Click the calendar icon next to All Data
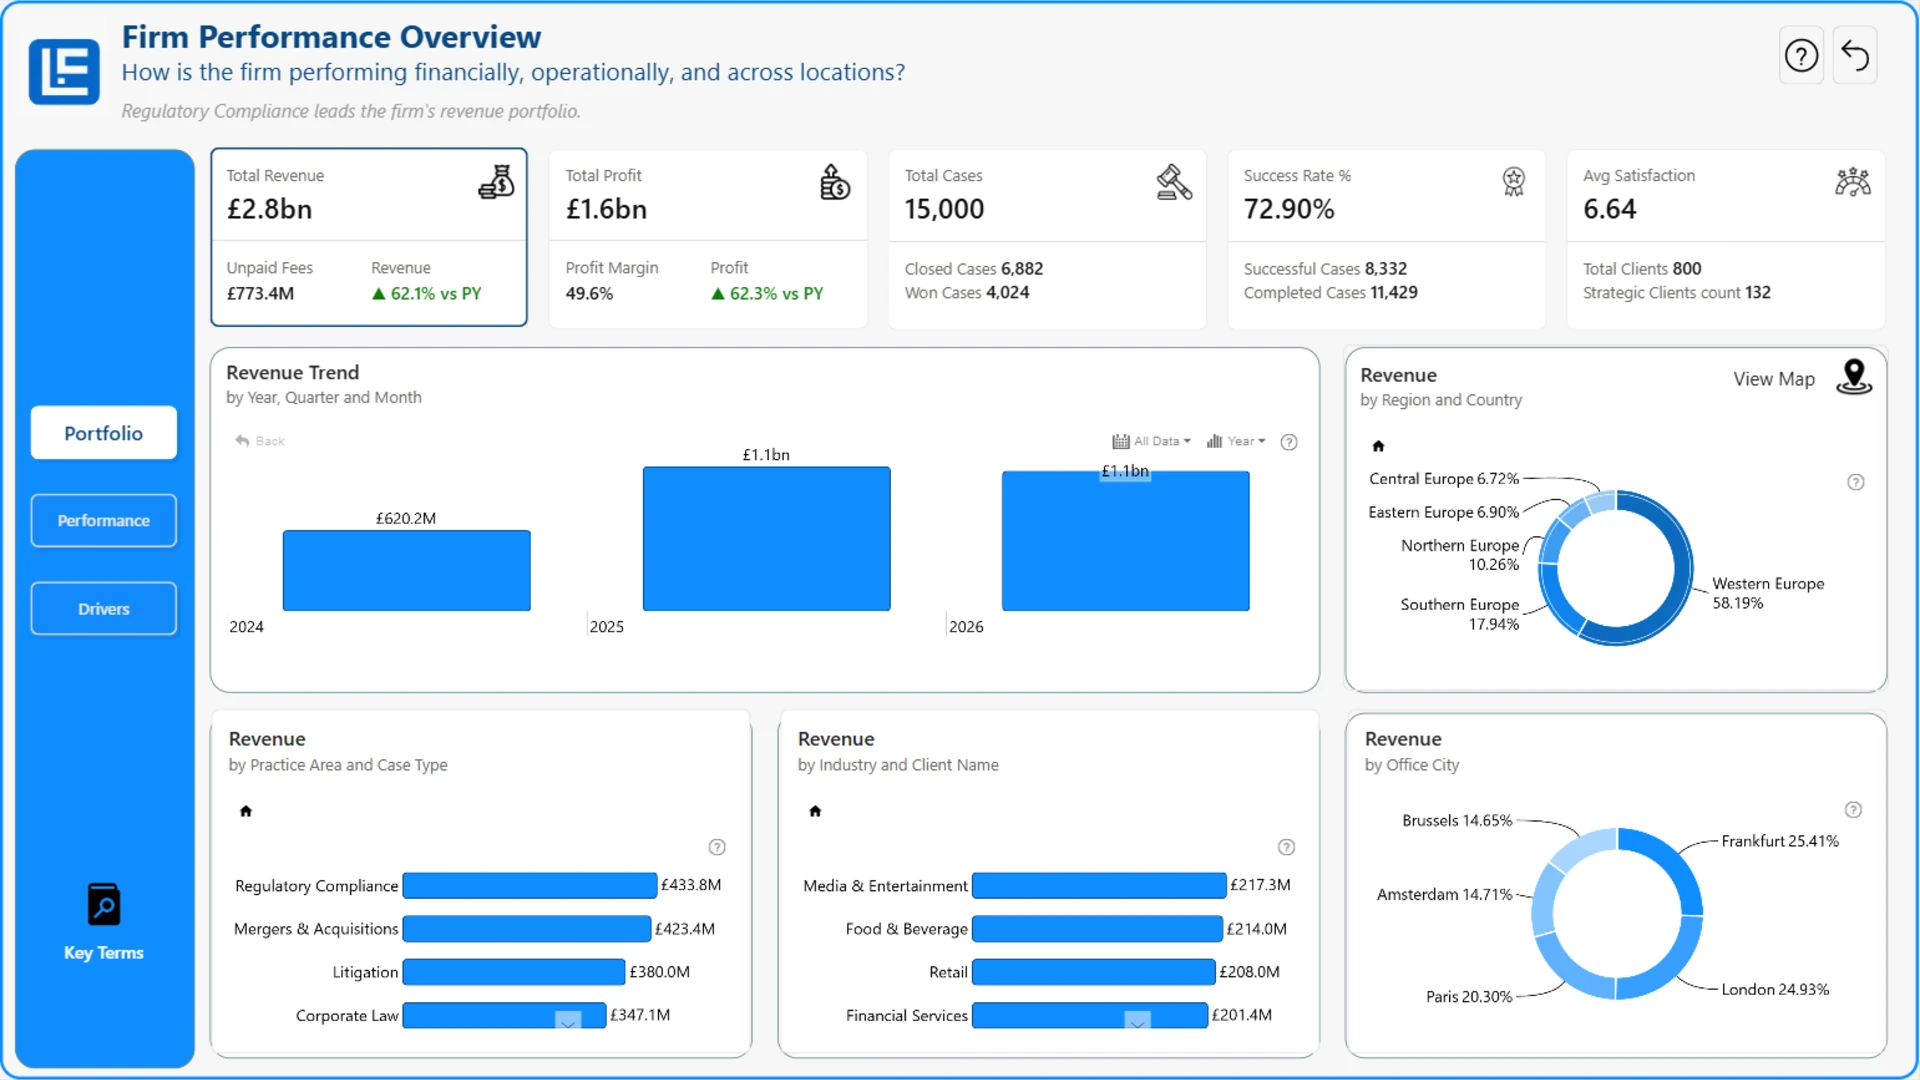 click(x=1121, y=441)
